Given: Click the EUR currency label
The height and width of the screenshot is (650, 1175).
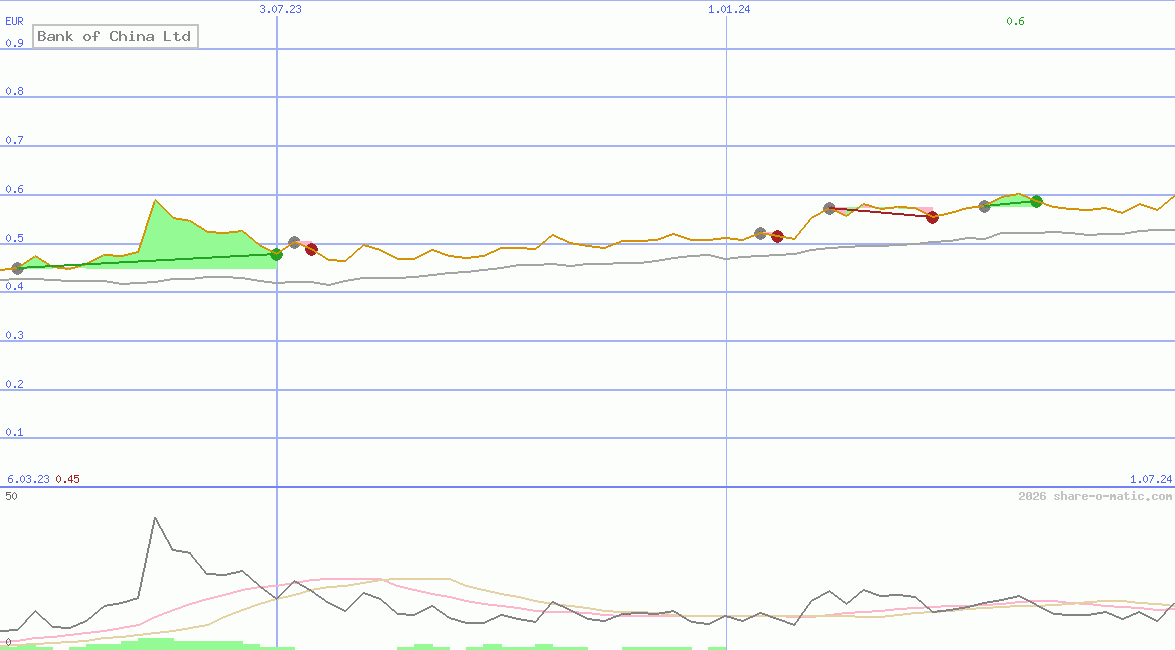Looking at the screenshot, I should tap(13, 20).
